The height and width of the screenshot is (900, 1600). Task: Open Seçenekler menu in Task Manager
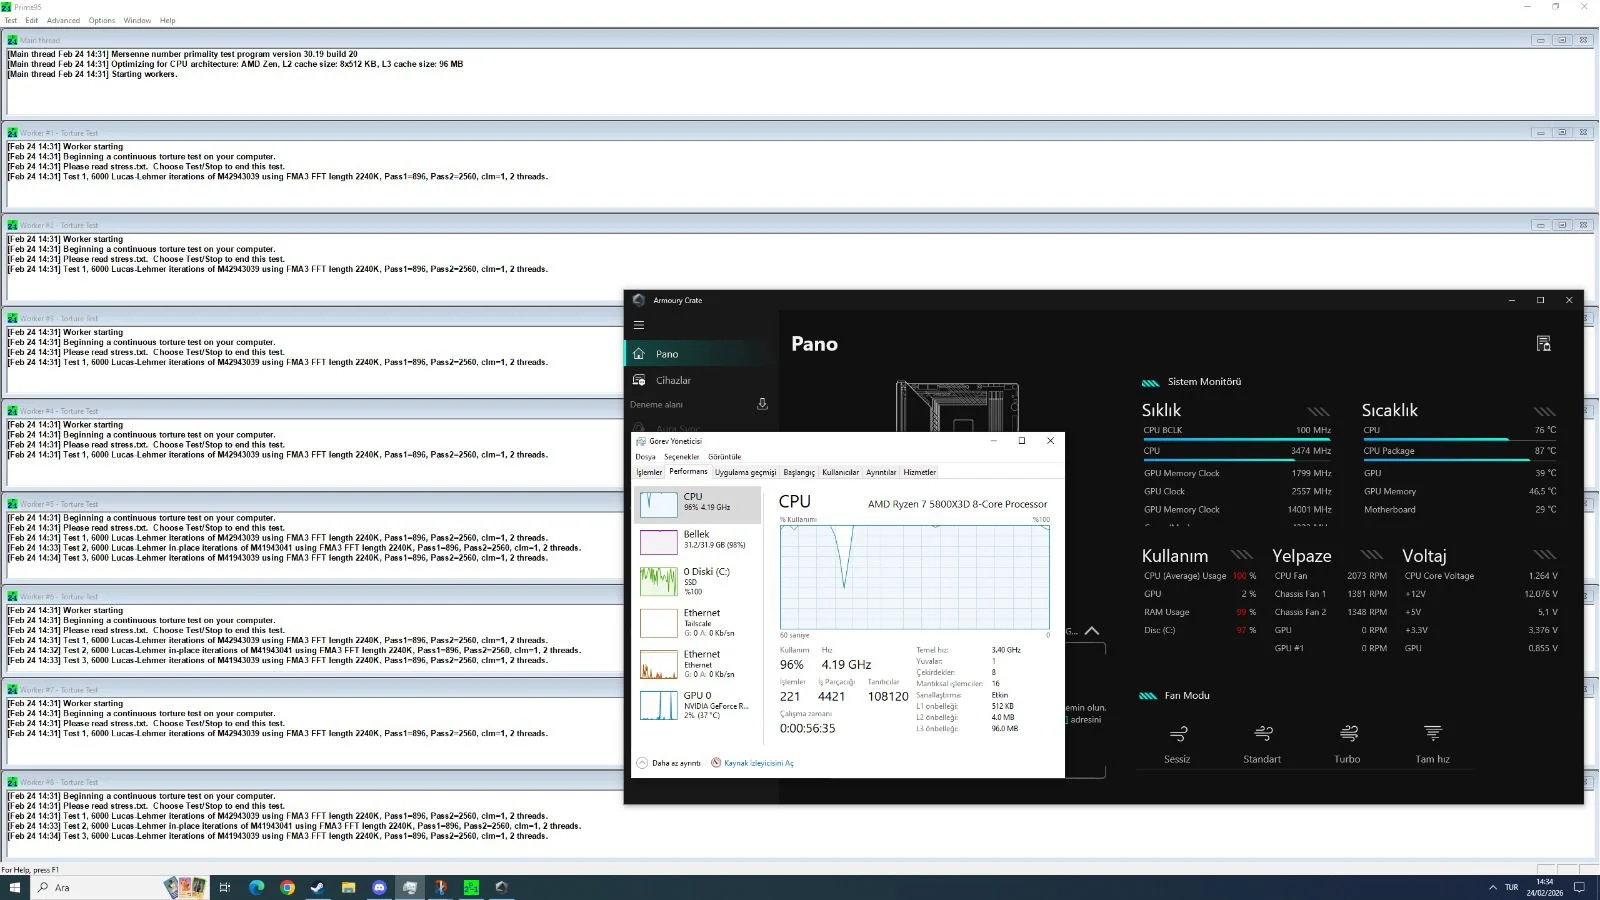coord(682,457)
